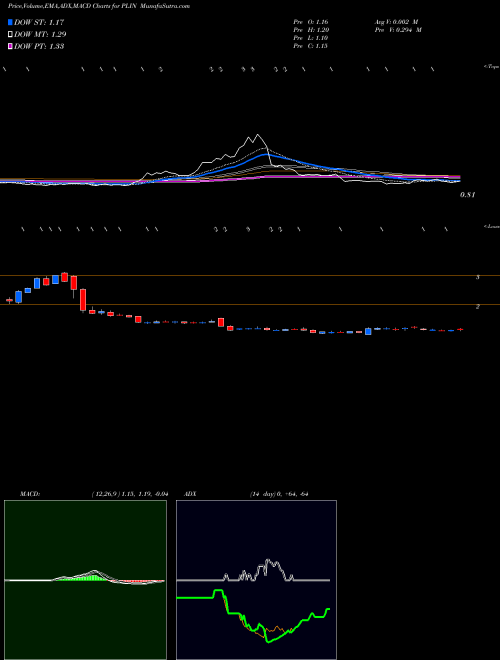The width and height of the screenshot is (500, 660).
Task: Click the chart title mentioning MunafaSutra.com
Action: click(x=98, y=6)
